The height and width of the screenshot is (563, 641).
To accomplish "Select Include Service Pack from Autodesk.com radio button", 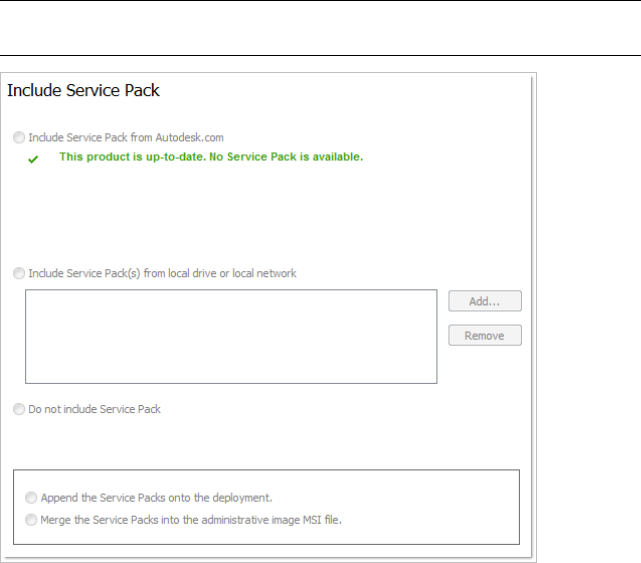I will tap(20, 138).
